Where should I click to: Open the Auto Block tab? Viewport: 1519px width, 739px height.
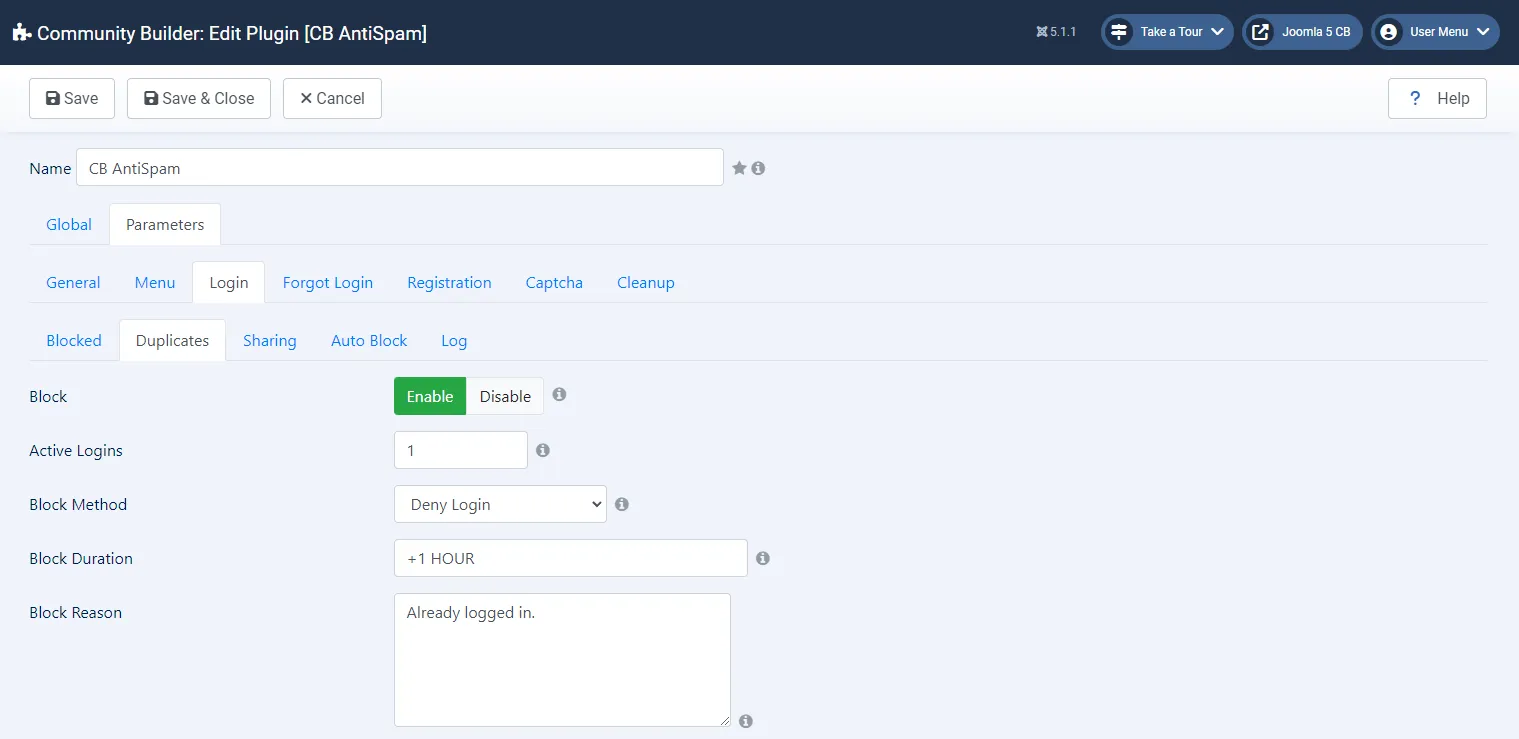[x=369, y=340]
